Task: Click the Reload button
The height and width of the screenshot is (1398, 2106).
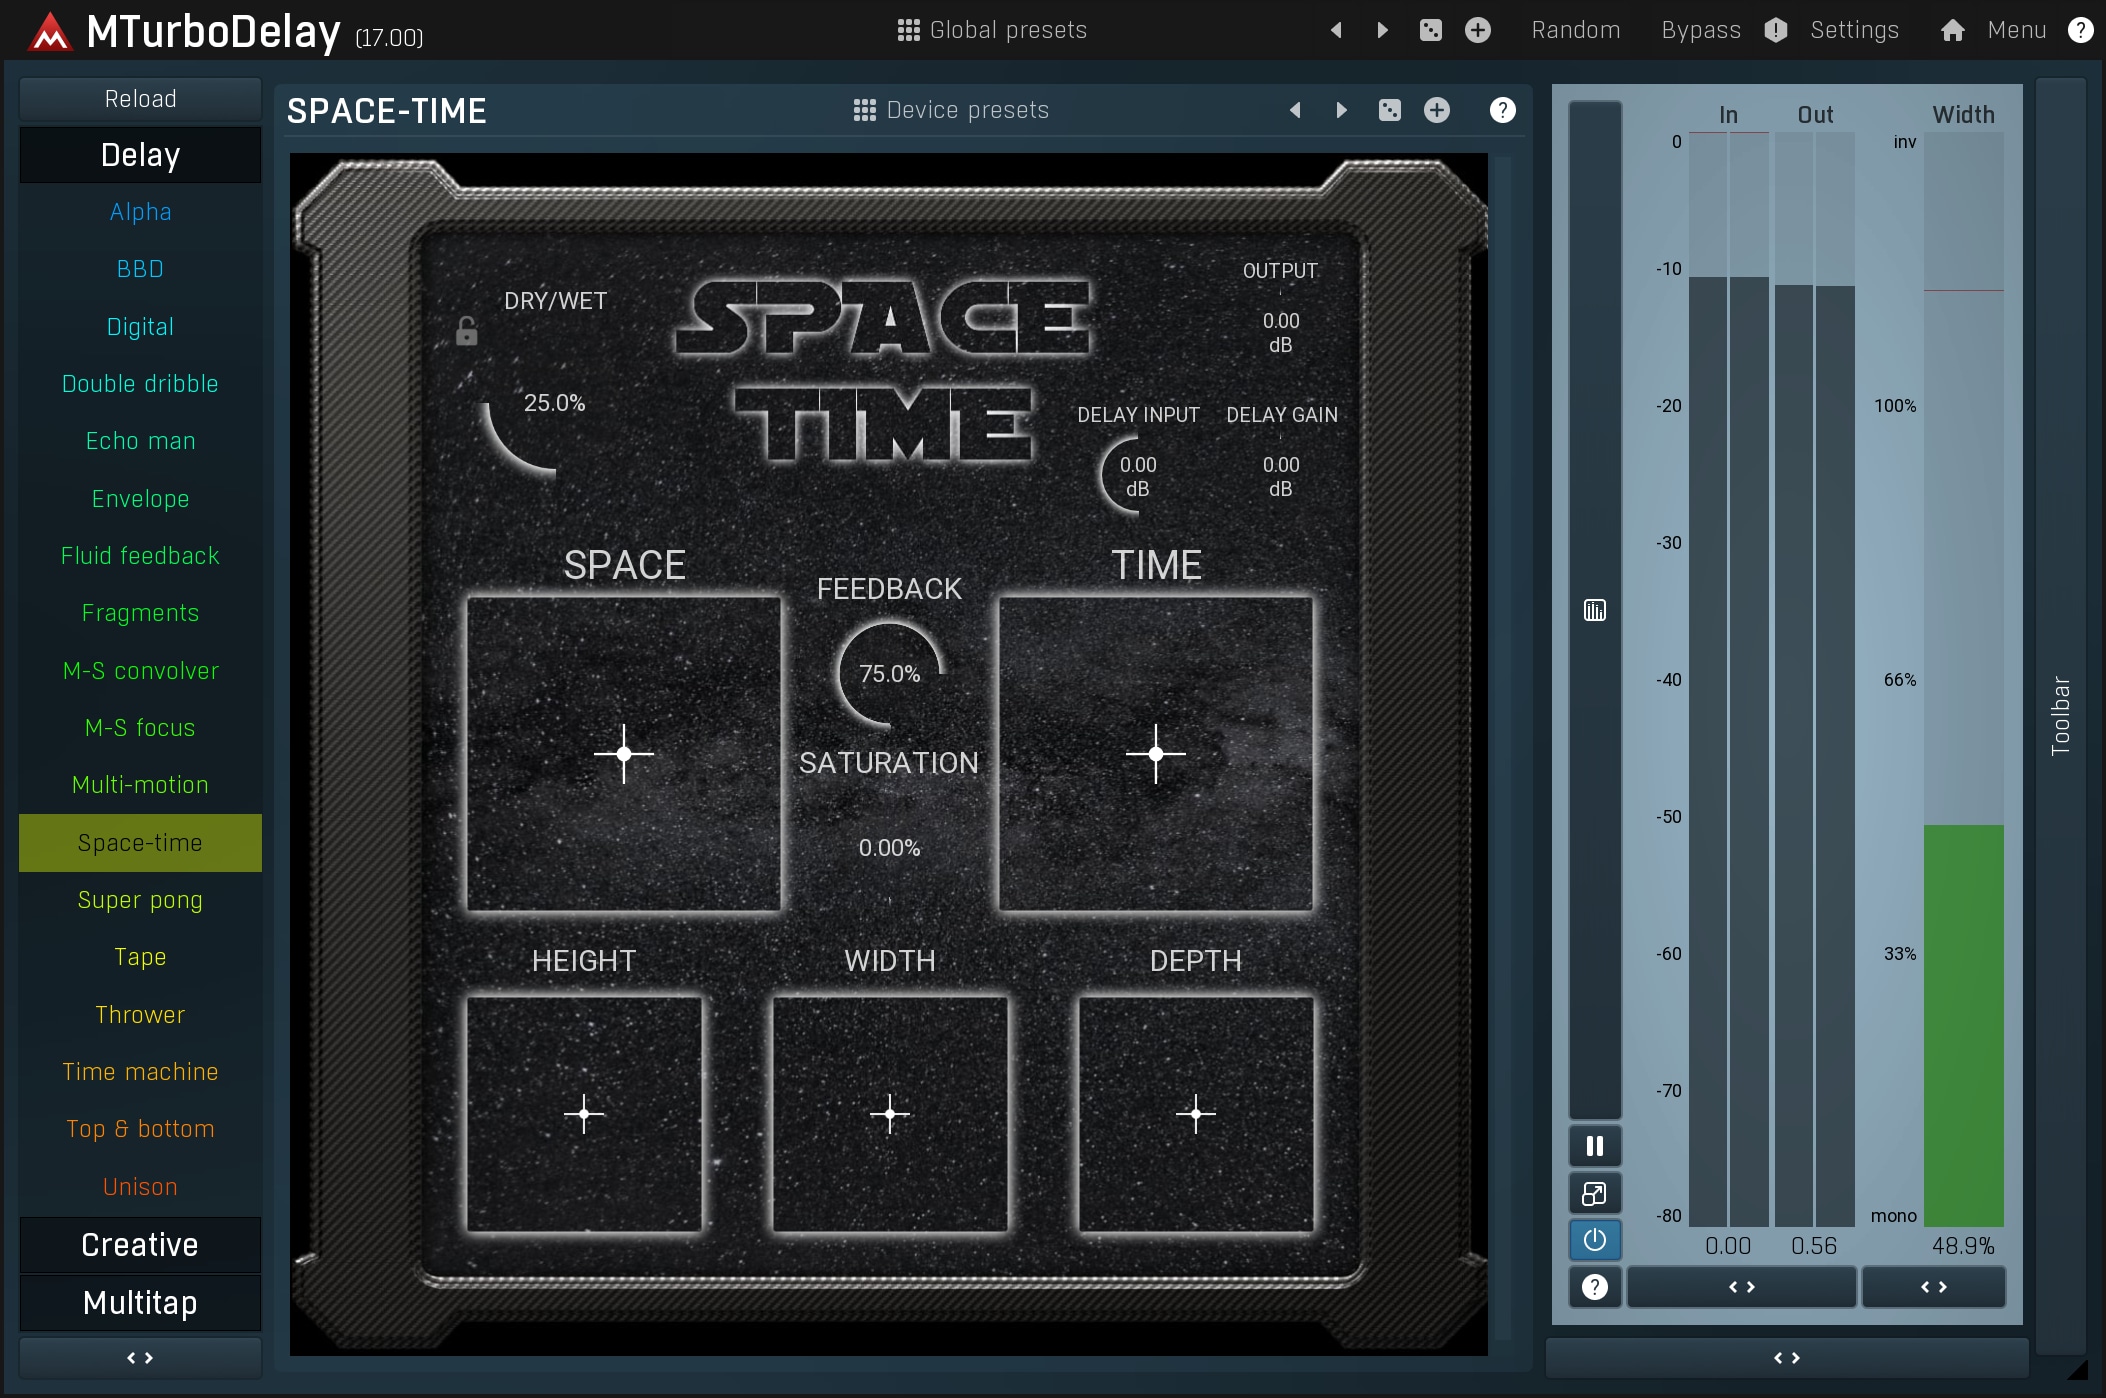Action: pos(140,99)
